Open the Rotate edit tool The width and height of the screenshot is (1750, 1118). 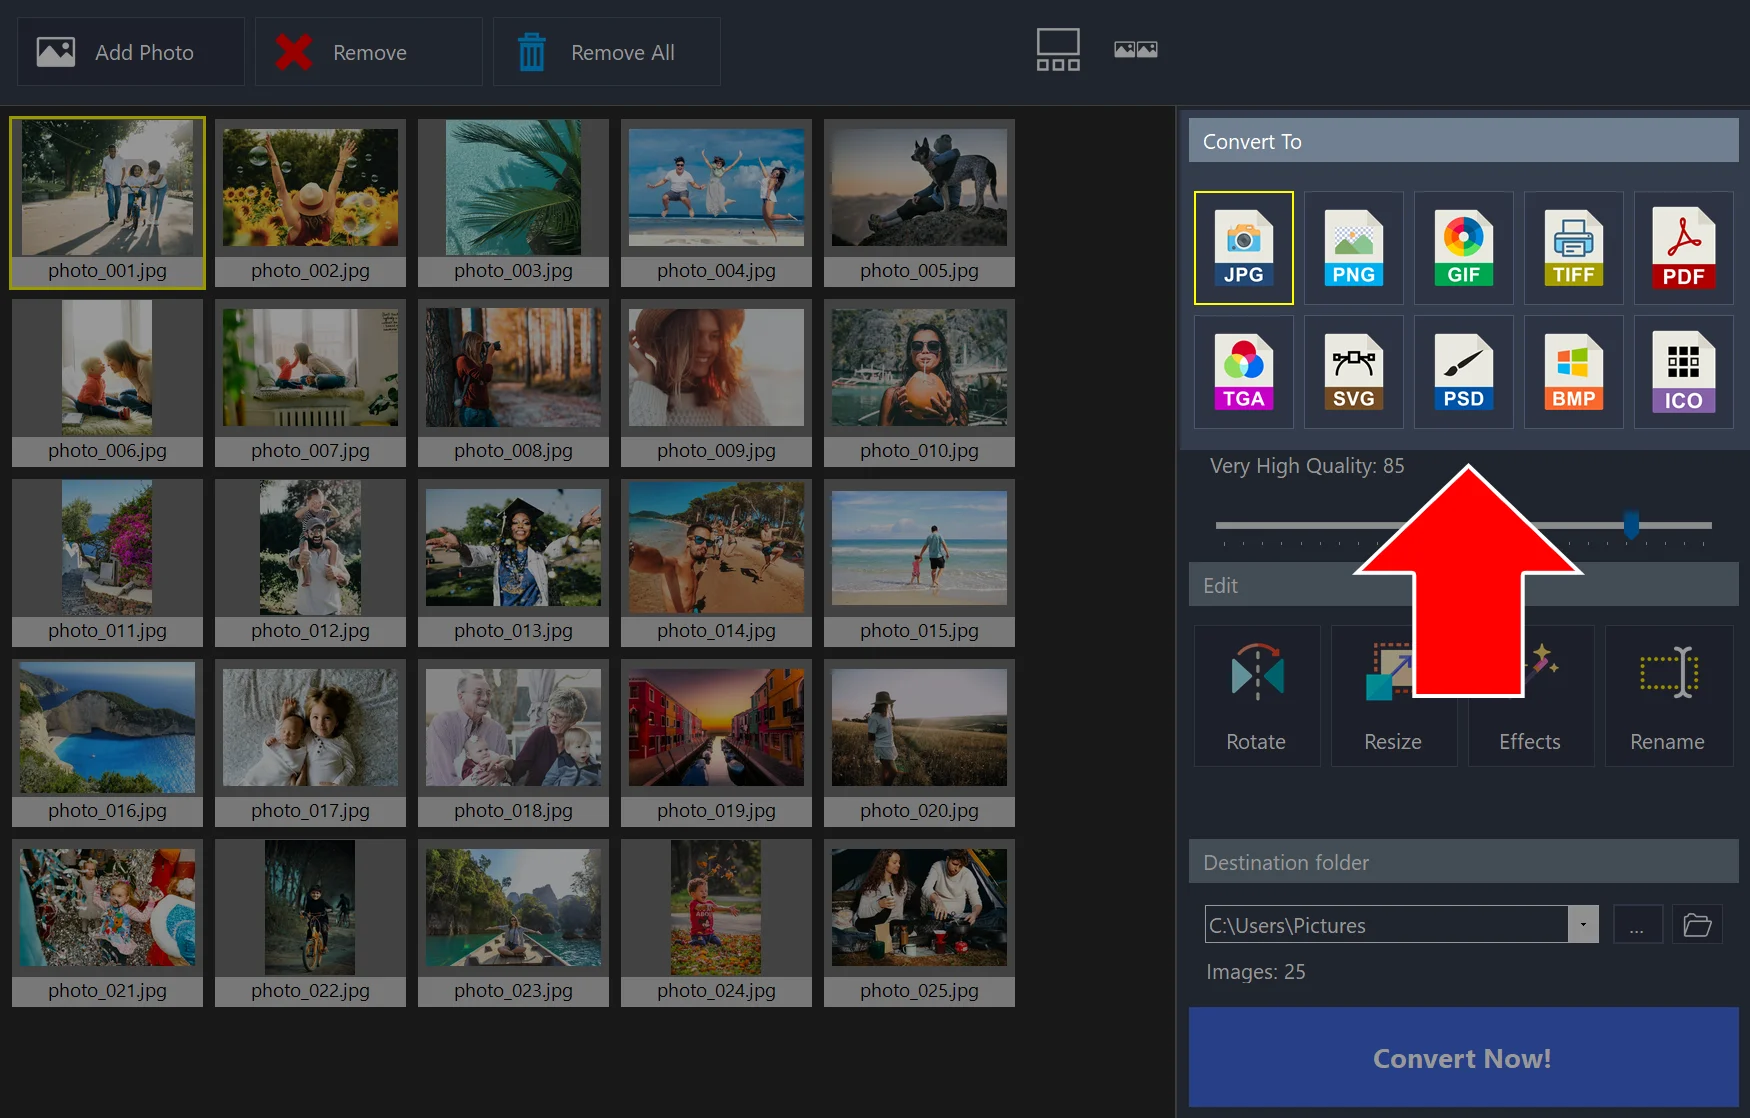[1256, 696]
